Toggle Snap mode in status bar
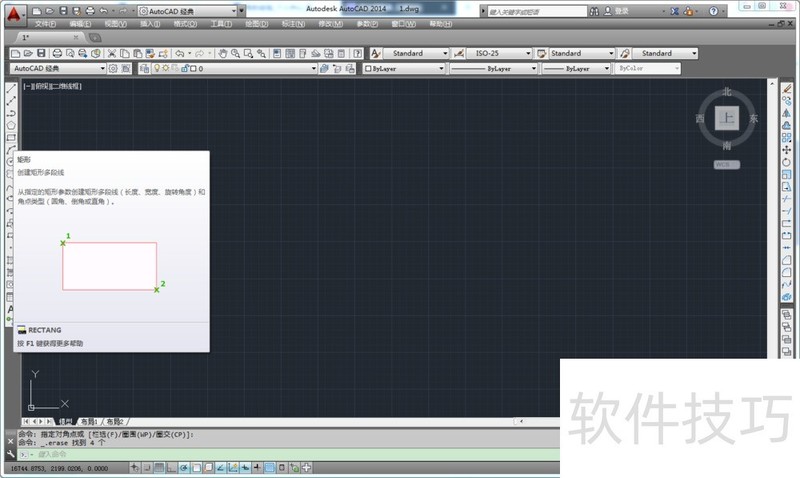The width and height of the screenshot is (800, 478). [147, 468]
